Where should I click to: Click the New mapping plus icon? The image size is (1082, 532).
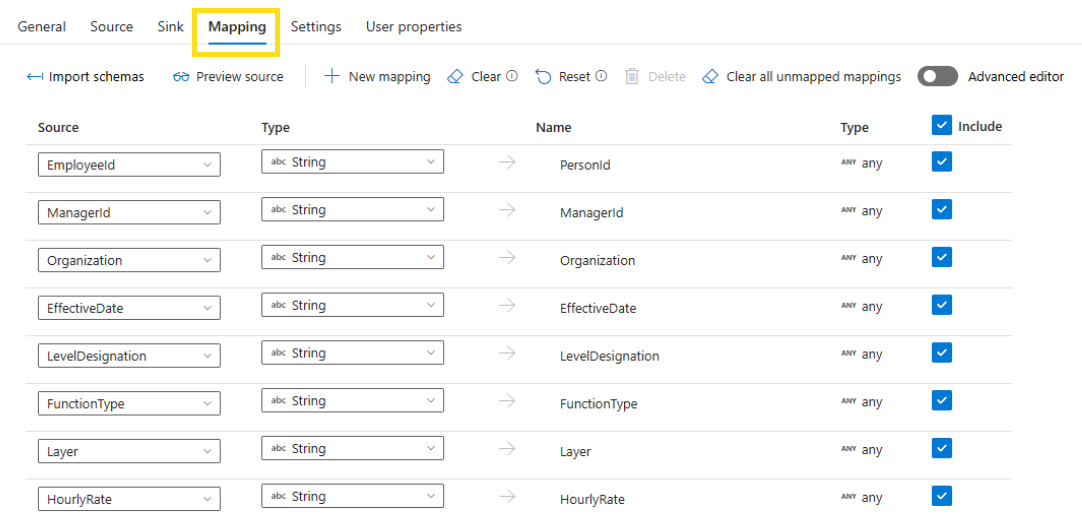coord(332,77)
